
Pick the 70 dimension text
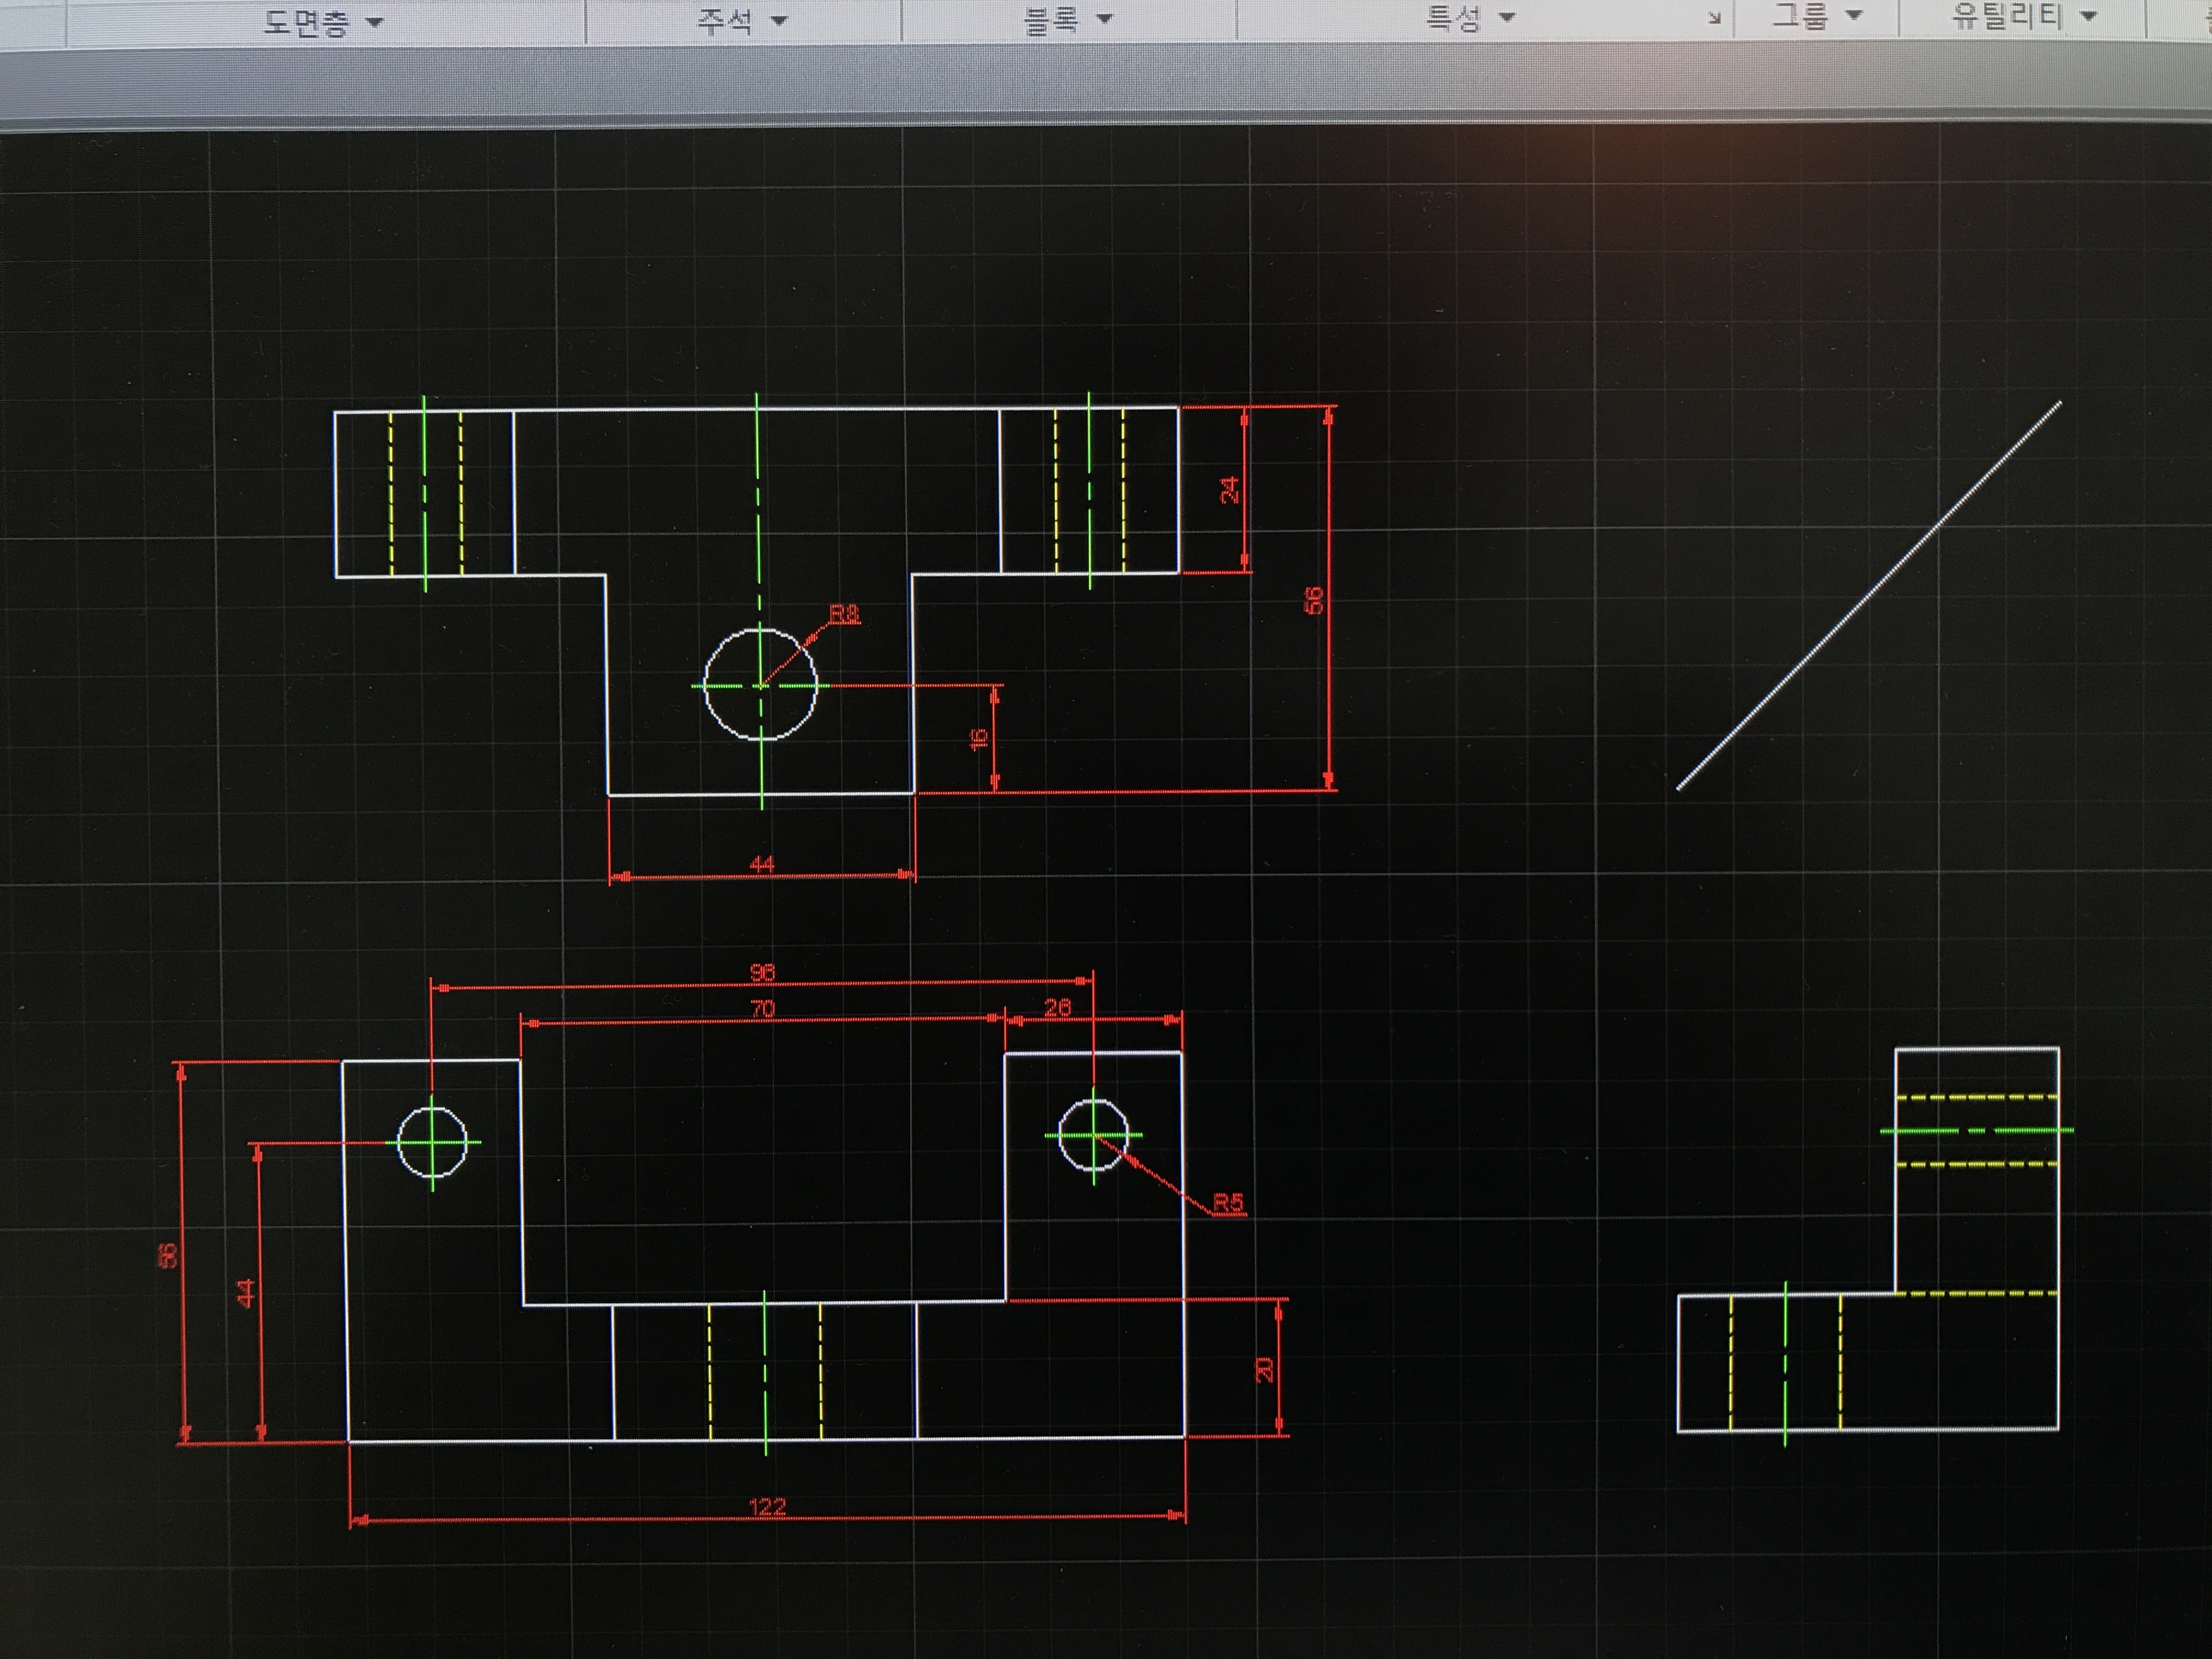click(762, 1010)
